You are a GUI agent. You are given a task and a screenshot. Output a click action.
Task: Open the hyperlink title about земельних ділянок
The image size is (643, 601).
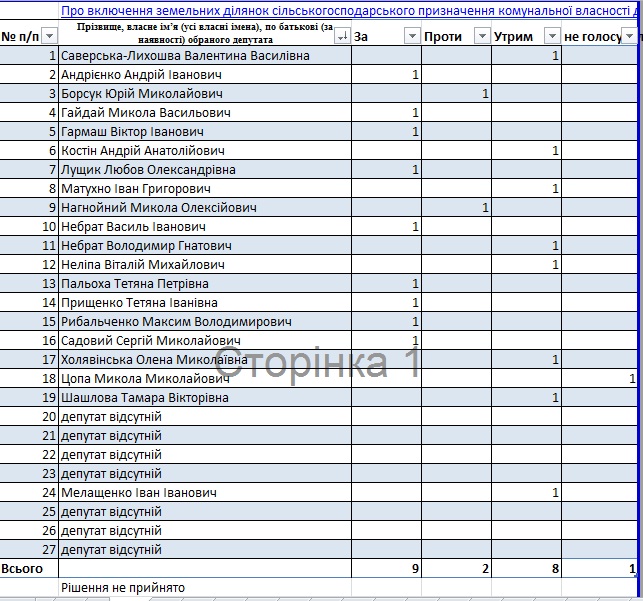coord(349,10)
